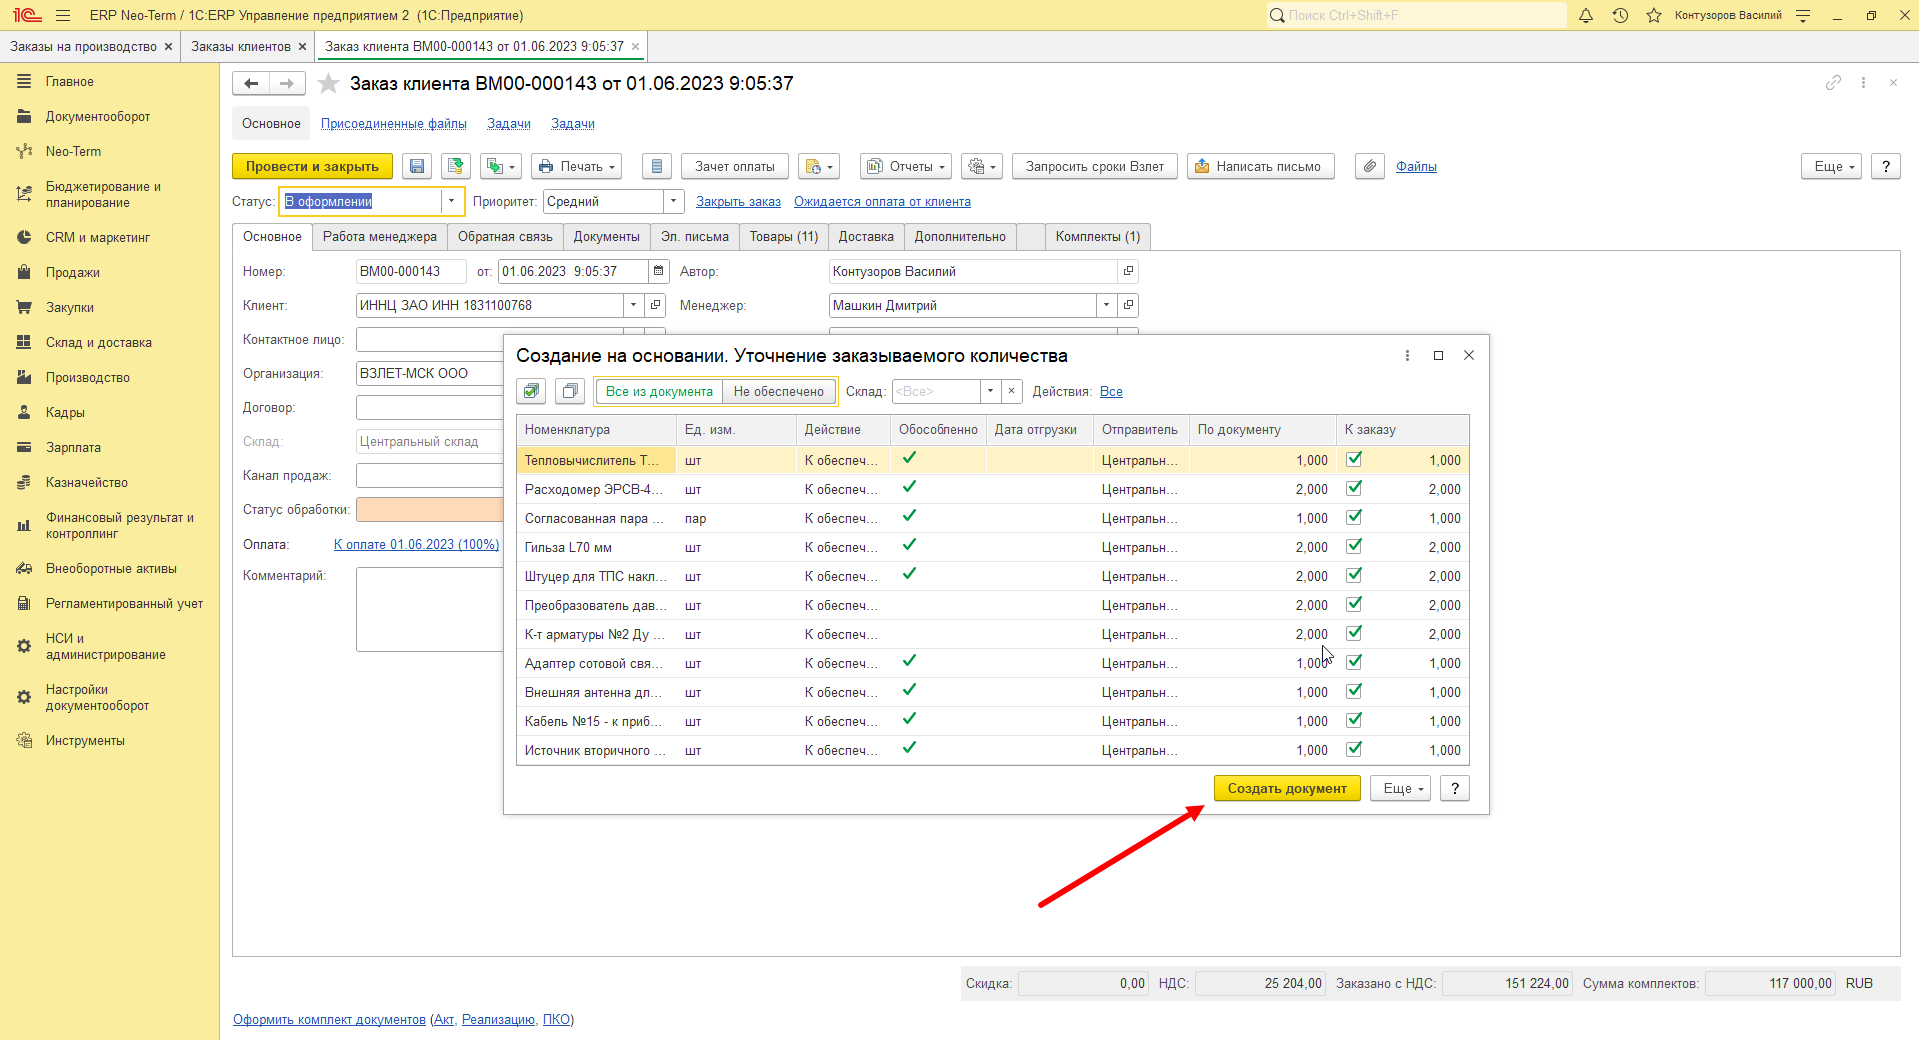Click uncheck-all rows icon in dialog

(570, 391)
